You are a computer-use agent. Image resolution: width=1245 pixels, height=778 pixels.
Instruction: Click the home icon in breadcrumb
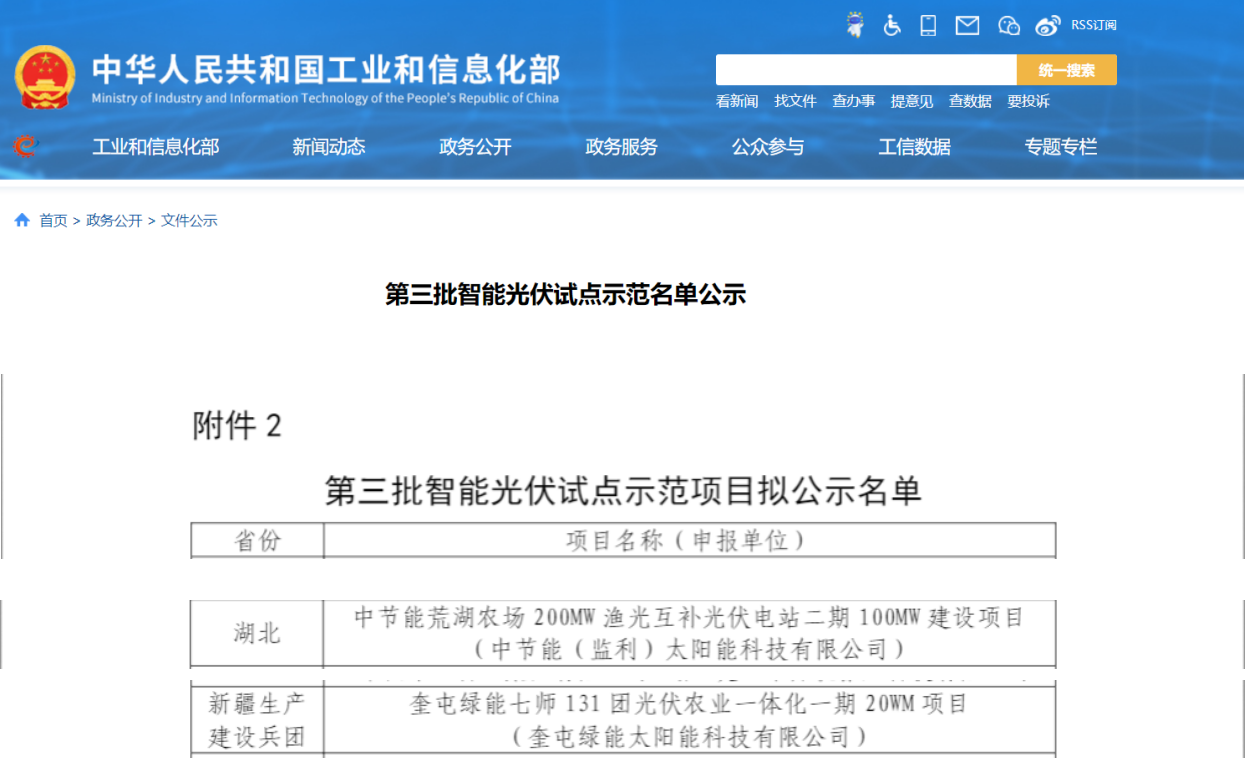point(22,220)
